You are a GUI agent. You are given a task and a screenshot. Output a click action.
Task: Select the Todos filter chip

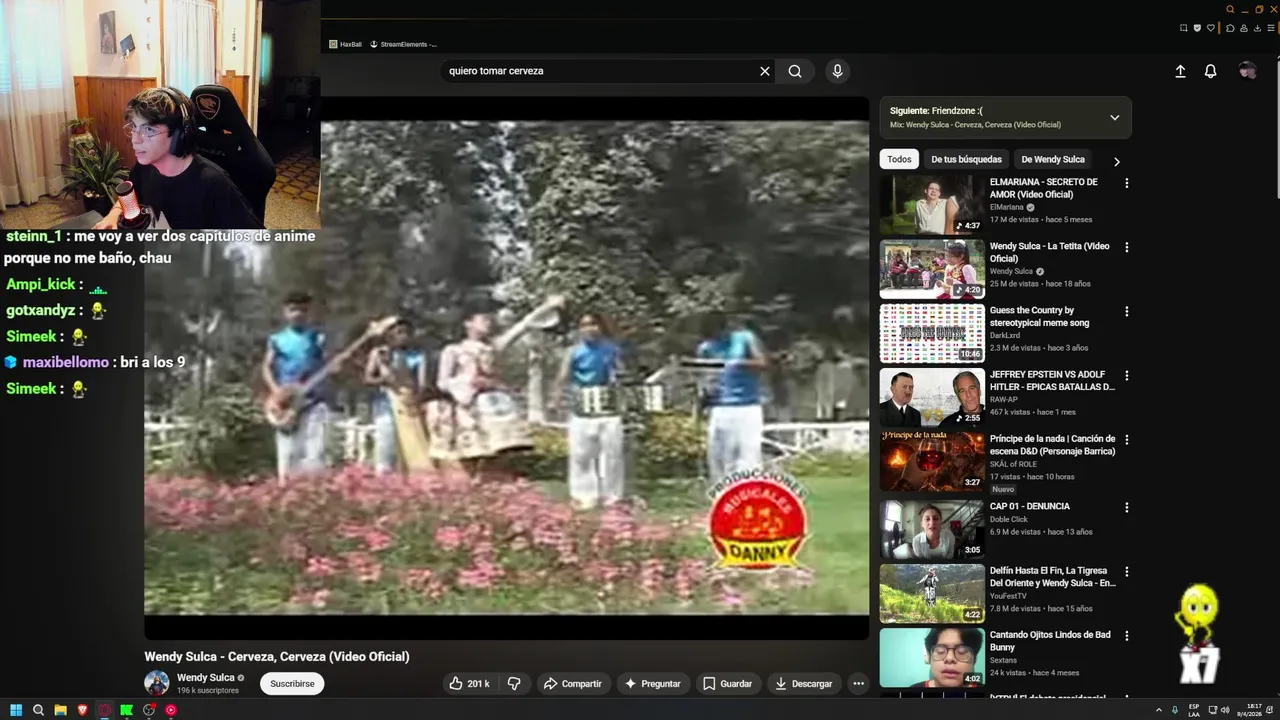899,159
